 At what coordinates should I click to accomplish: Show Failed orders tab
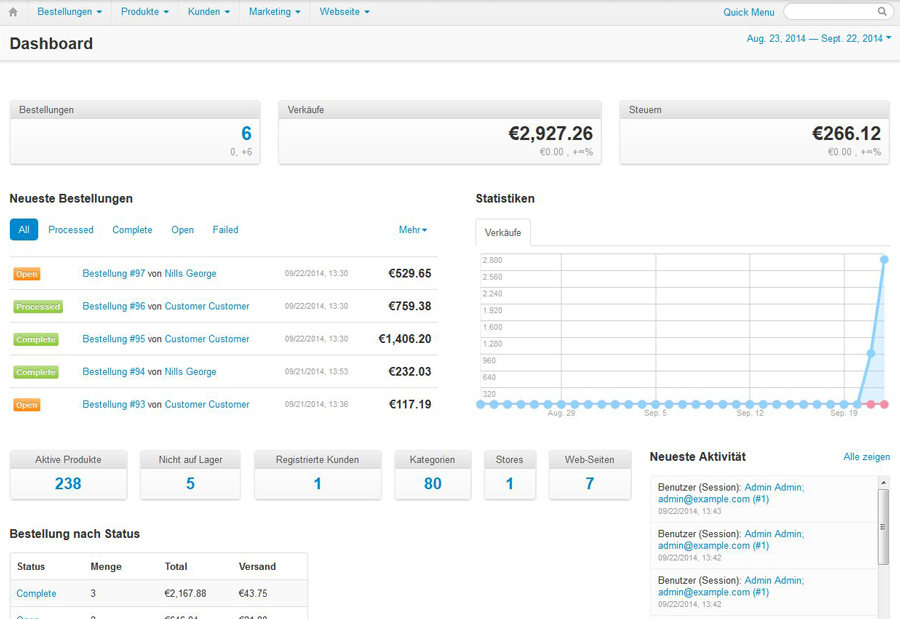225,230
